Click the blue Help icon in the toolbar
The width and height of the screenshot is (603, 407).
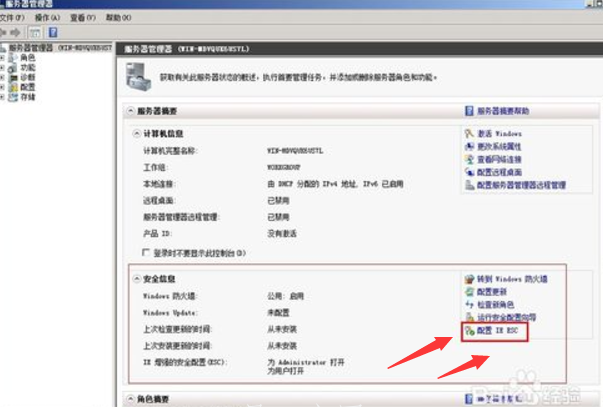click(53, 32)
